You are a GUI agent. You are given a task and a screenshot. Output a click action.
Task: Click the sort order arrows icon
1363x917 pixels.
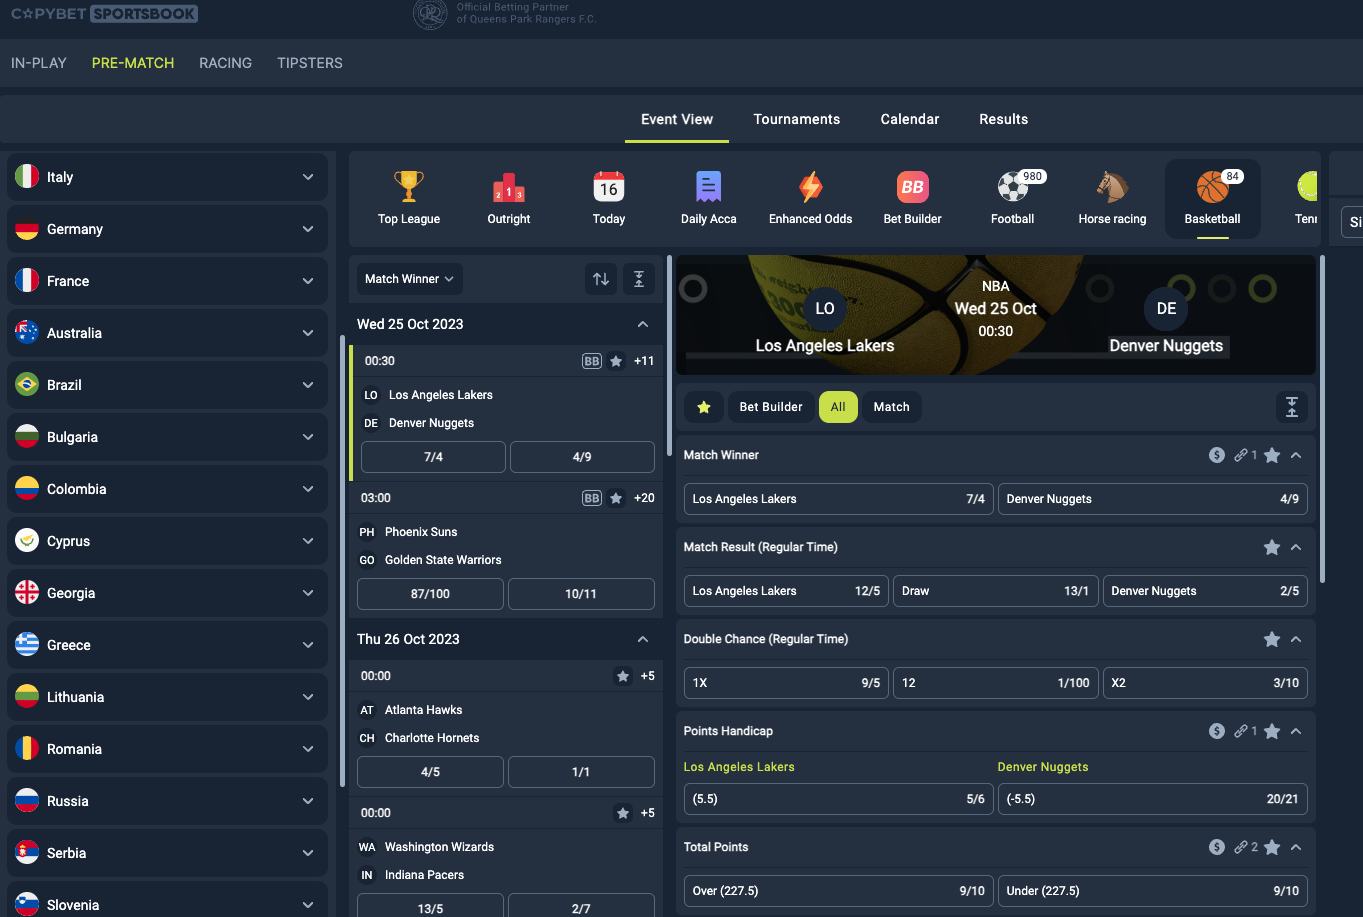pyautogui.click(x=601, y=279)
